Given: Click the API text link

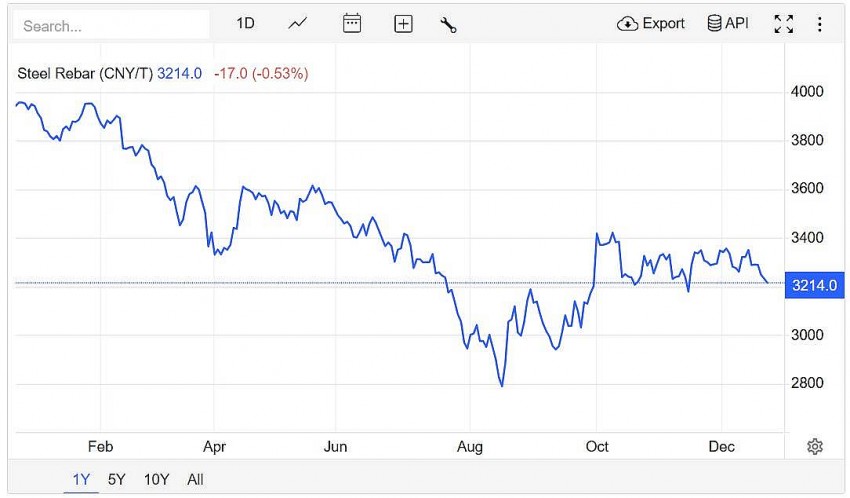Looking at the screenshot, I should pyautogui.click(x=737, y=24).
